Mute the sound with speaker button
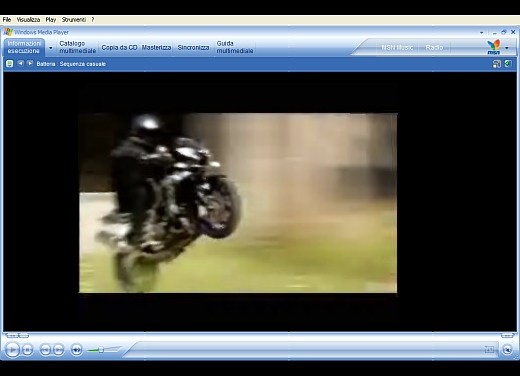Viewport: 520px width, 376px height. pos(77,350)
